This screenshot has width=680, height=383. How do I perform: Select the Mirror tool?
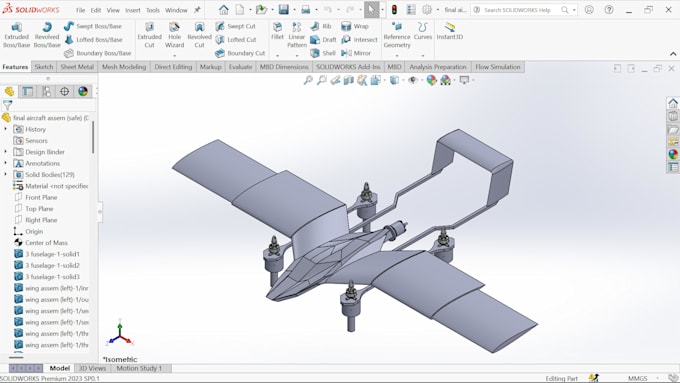coord(356,53)
